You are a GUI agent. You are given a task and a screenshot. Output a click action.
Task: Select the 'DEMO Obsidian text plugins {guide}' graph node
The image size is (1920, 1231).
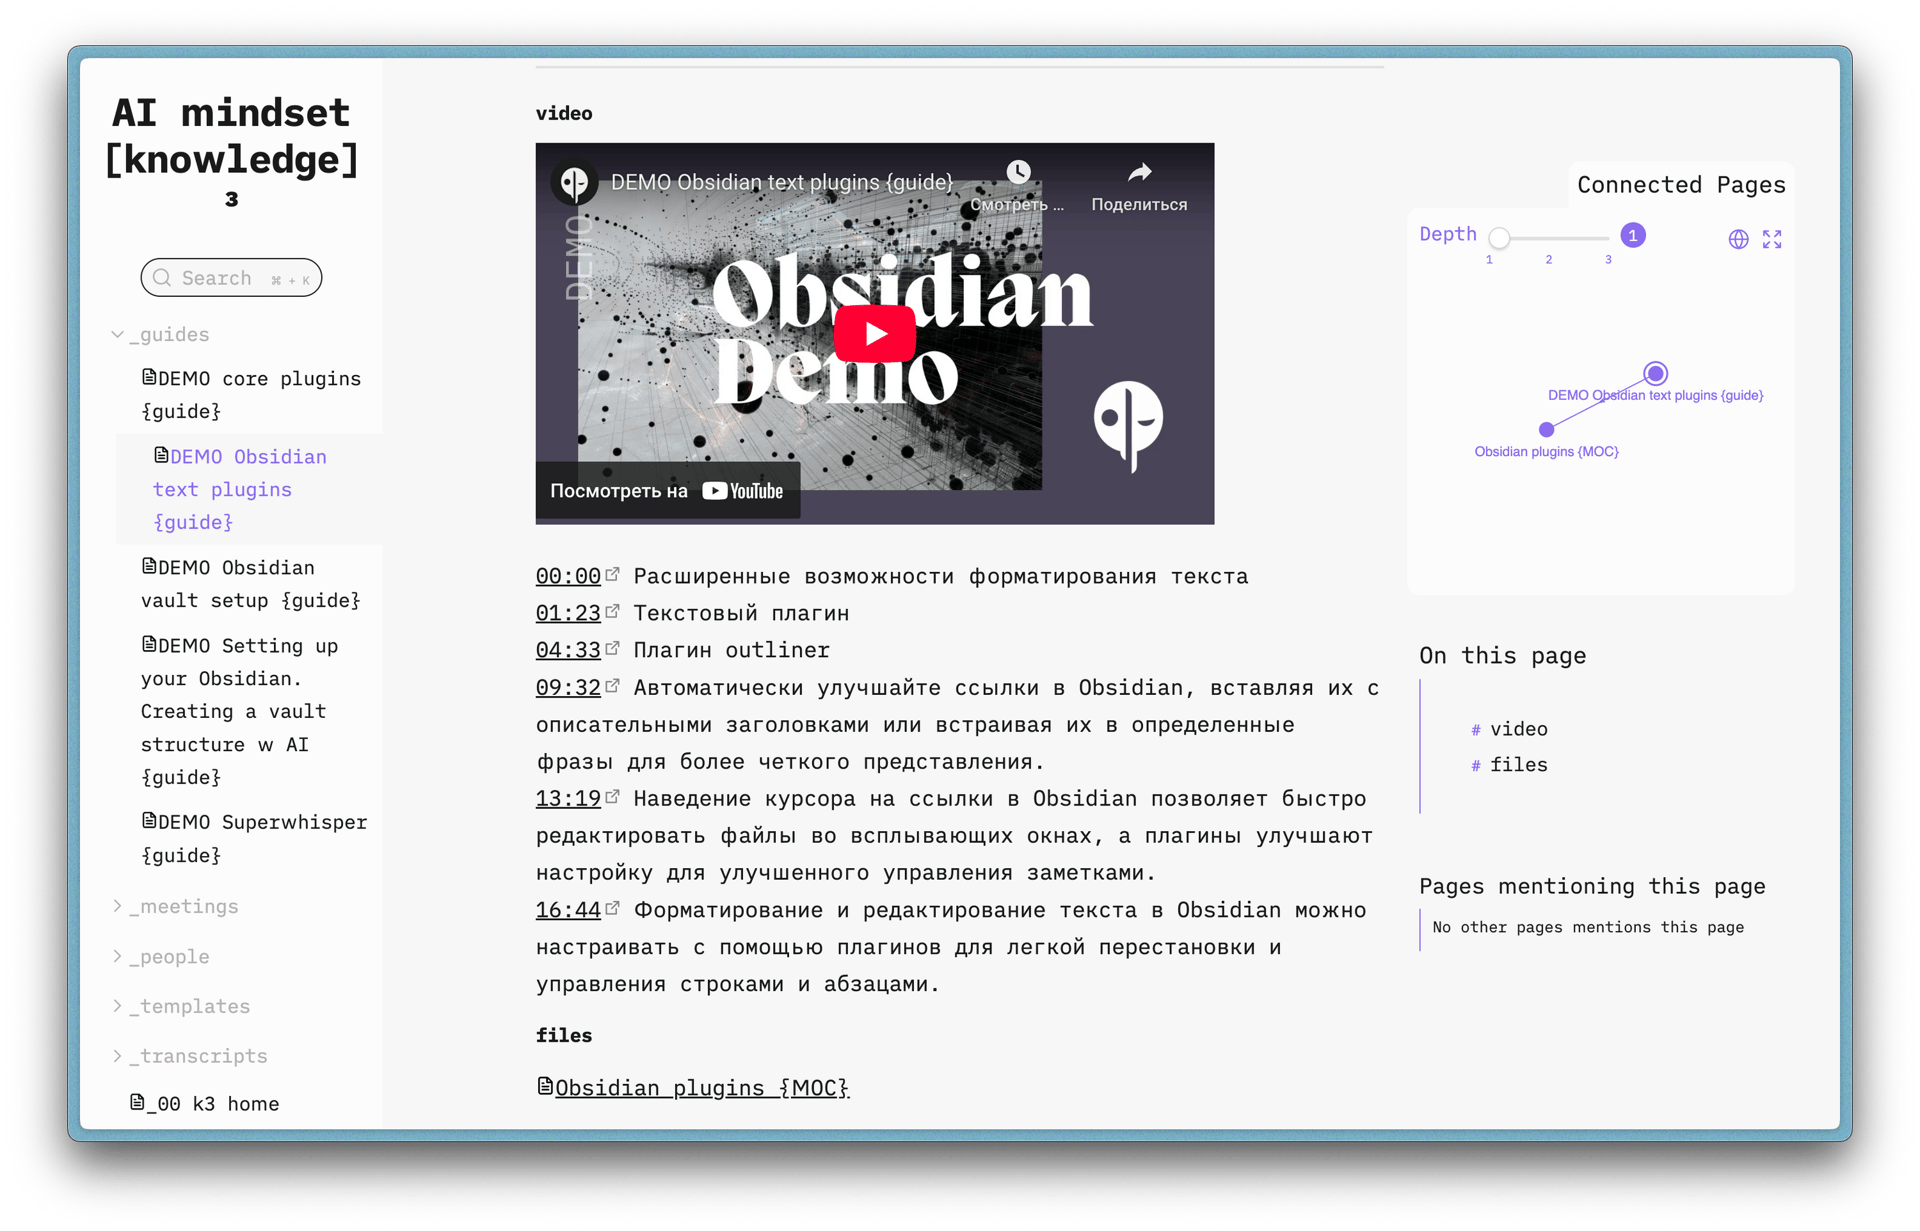(x=1655, y=374)
